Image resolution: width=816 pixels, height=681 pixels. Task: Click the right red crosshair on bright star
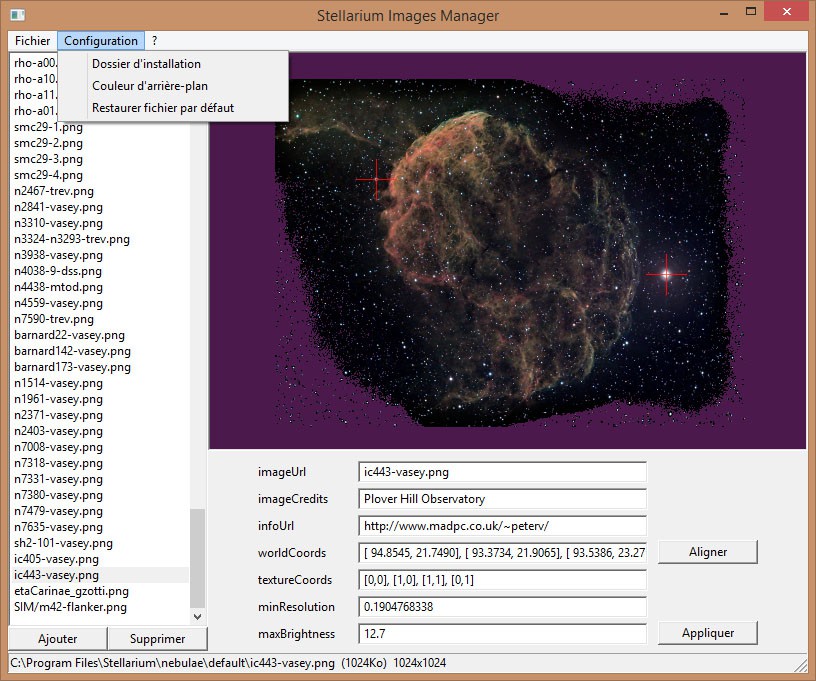[667, 274]
